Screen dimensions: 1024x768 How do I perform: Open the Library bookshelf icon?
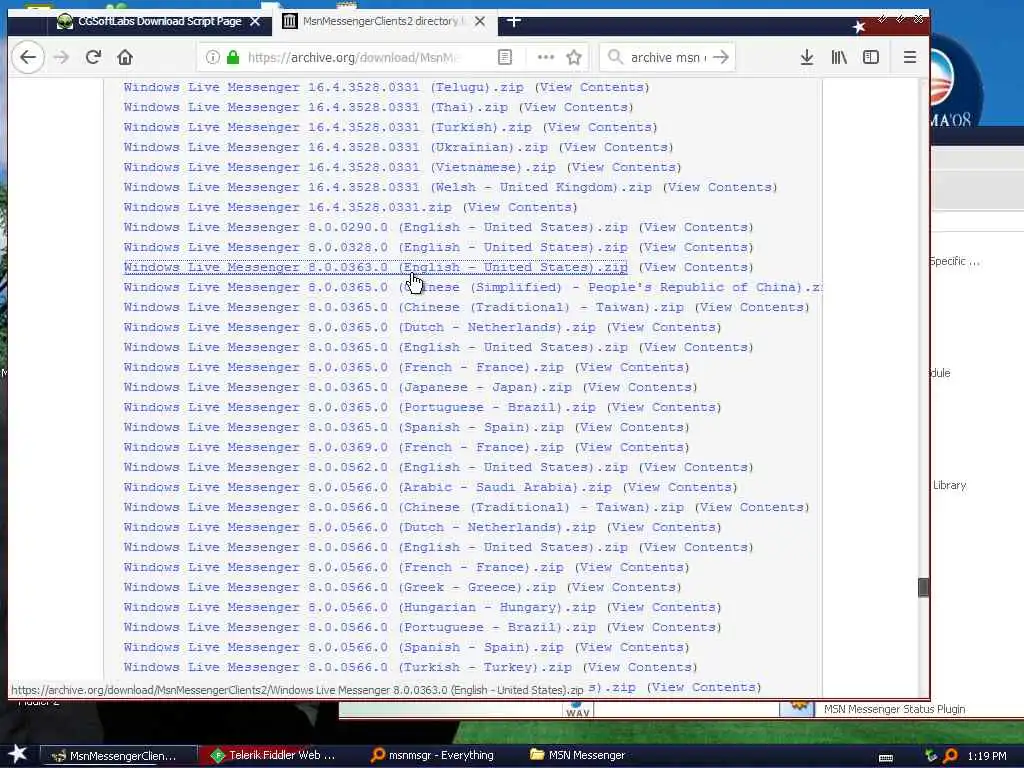coord(839,57)
